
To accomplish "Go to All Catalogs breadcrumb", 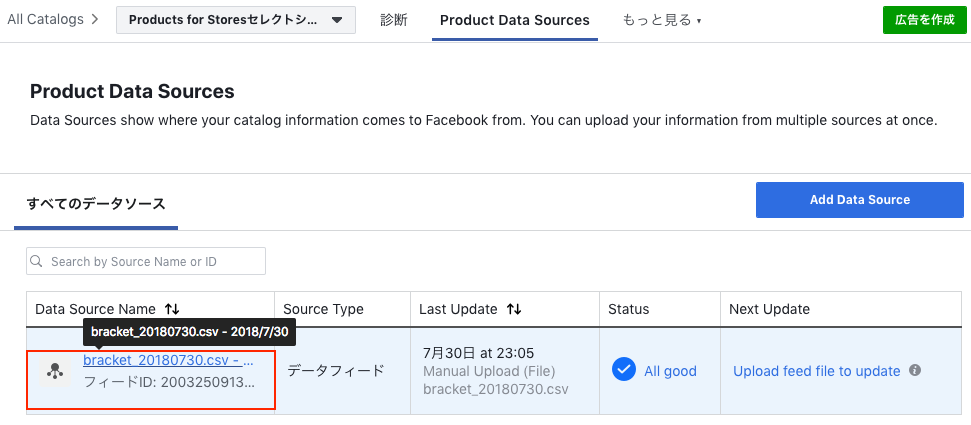I will click(x=45, y=19).
